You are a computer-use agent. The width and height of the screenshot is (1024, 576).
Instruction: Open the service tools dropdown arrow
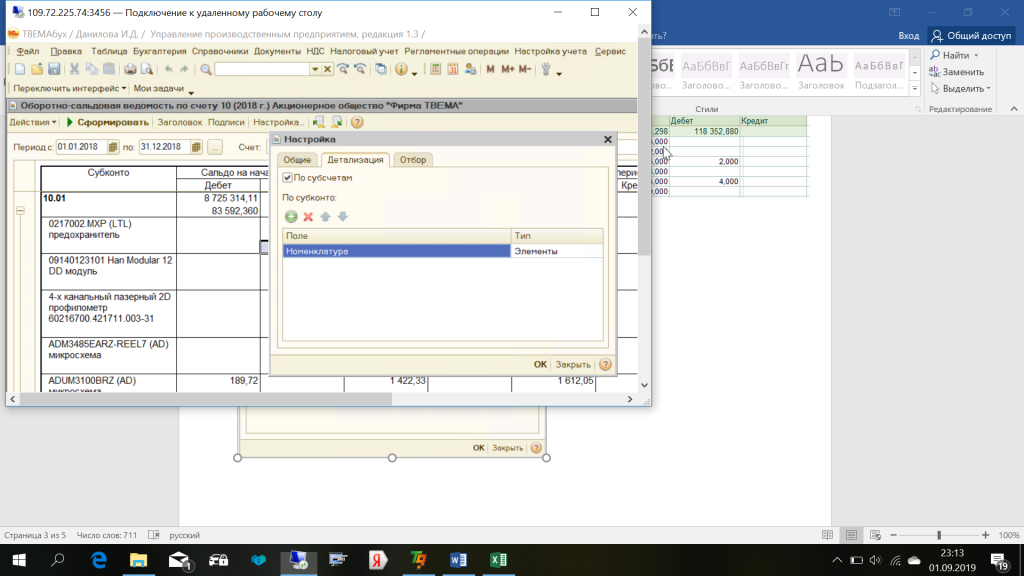[x=559, y=72]
